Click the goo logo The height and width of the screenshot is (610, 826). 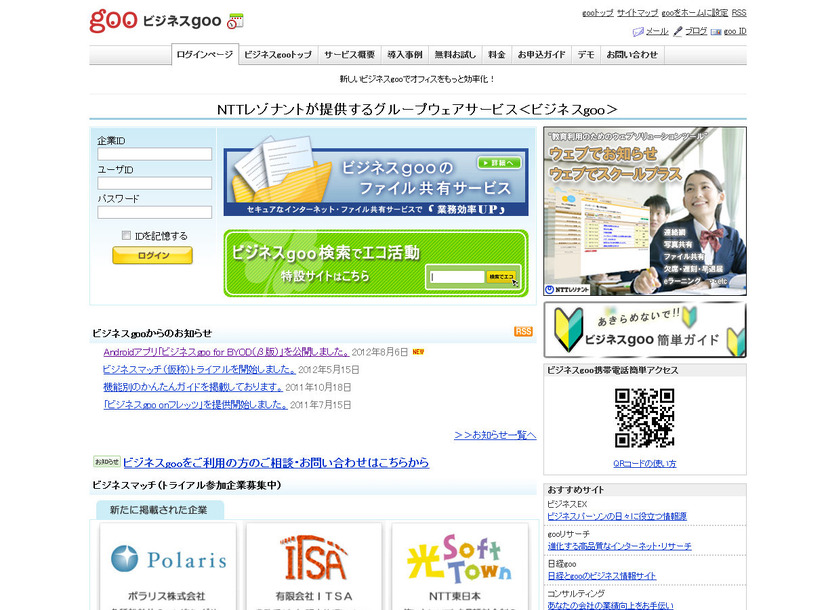[113, 21]
